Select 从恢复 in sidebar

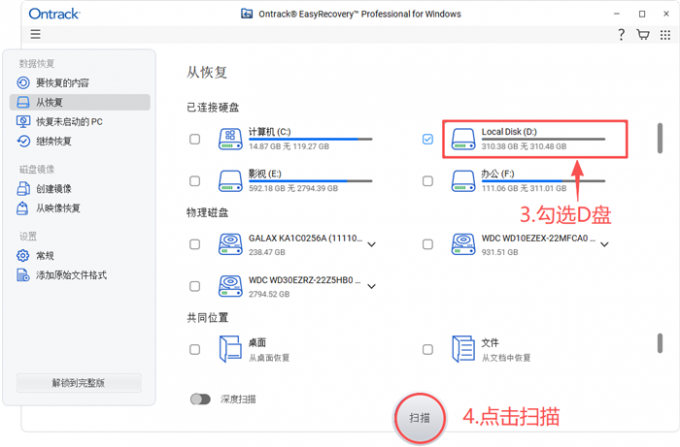(x=80, y=102)
